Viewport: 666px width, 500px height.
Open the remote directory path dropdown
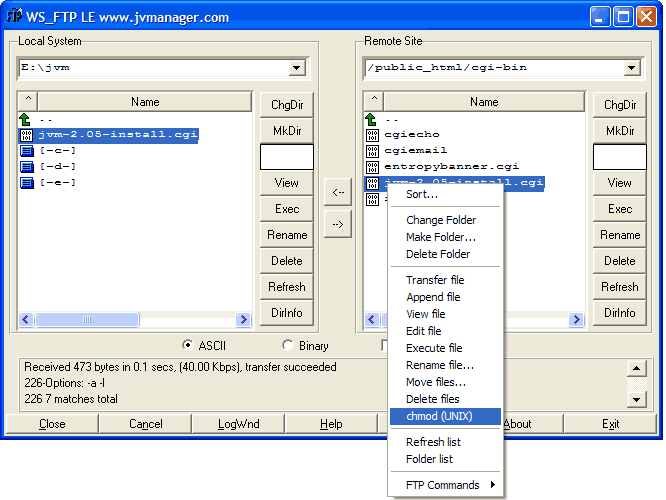pyautogui.click(x=632, y=68)
